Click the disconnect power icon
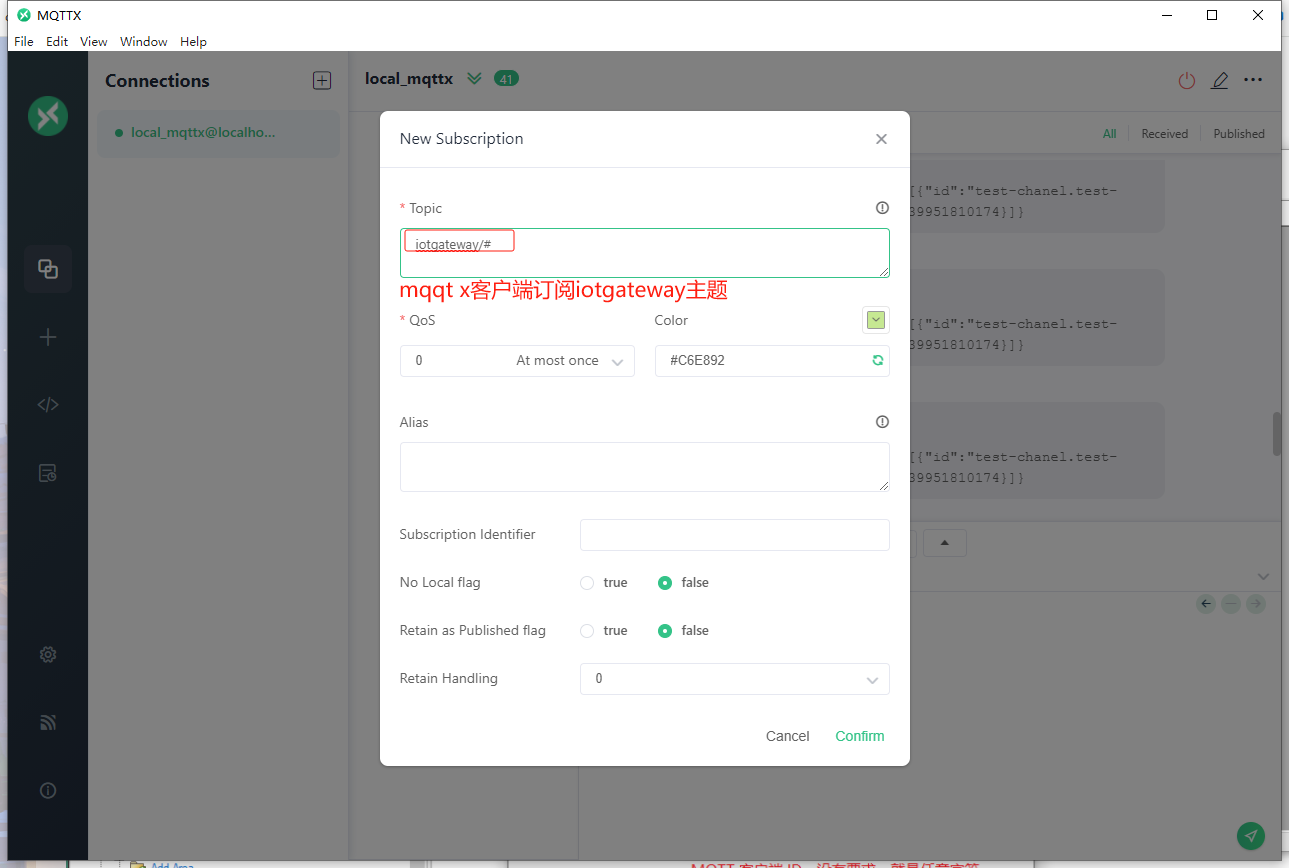This screenshot has height=868, width=1289. pyautogui.click(x=1187, y=81)
